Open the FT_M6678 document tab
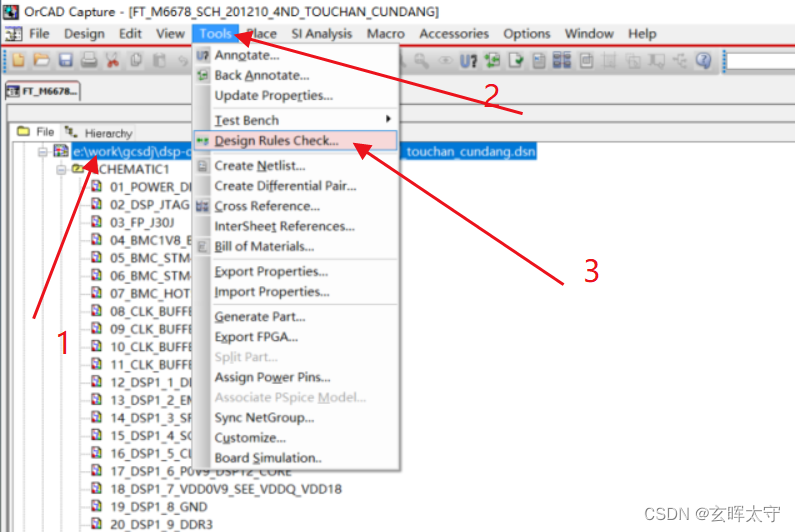Viewport: 795px width, 532px height. coord(43,92)
